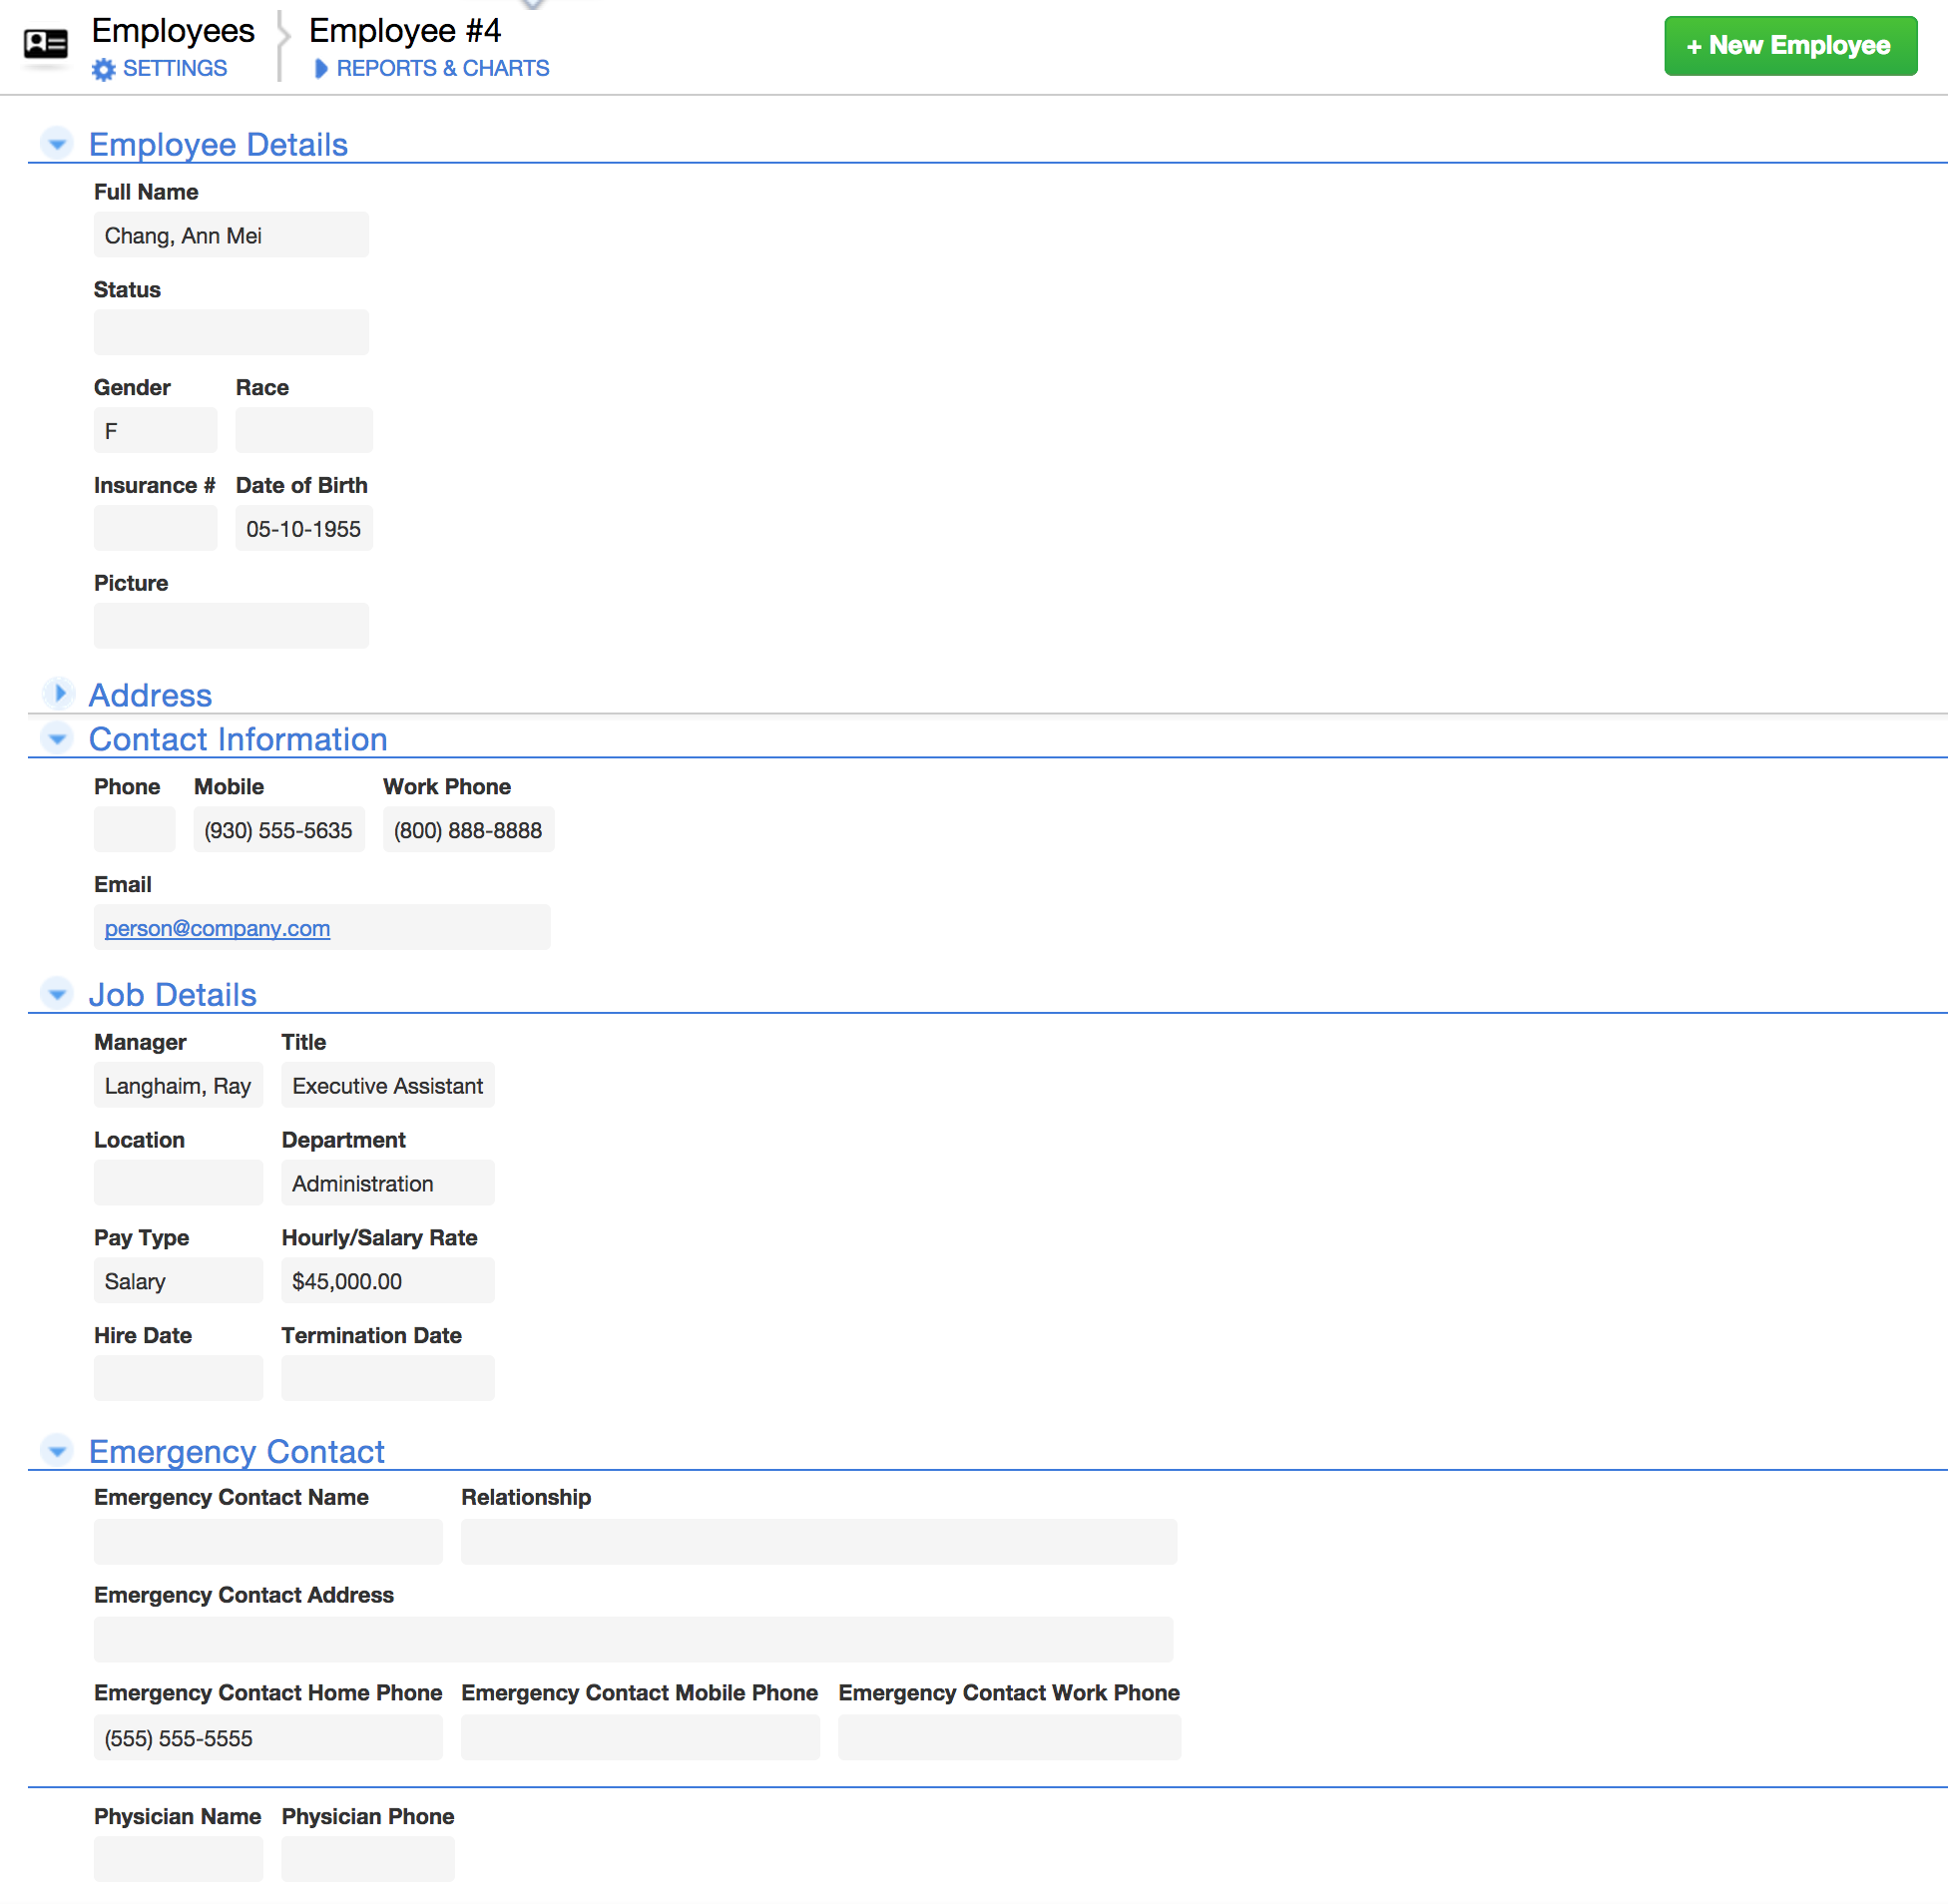
Task: Click the Emergency Contact heading
Action: [x=237, y=1451]
